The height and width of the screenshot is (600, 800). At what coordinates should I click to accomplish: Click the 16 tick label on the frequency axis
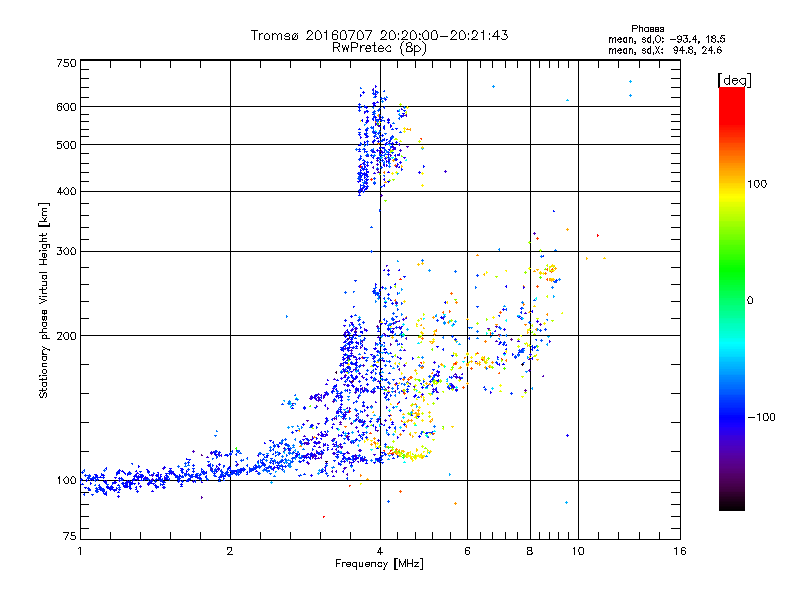tap(680, 551)
